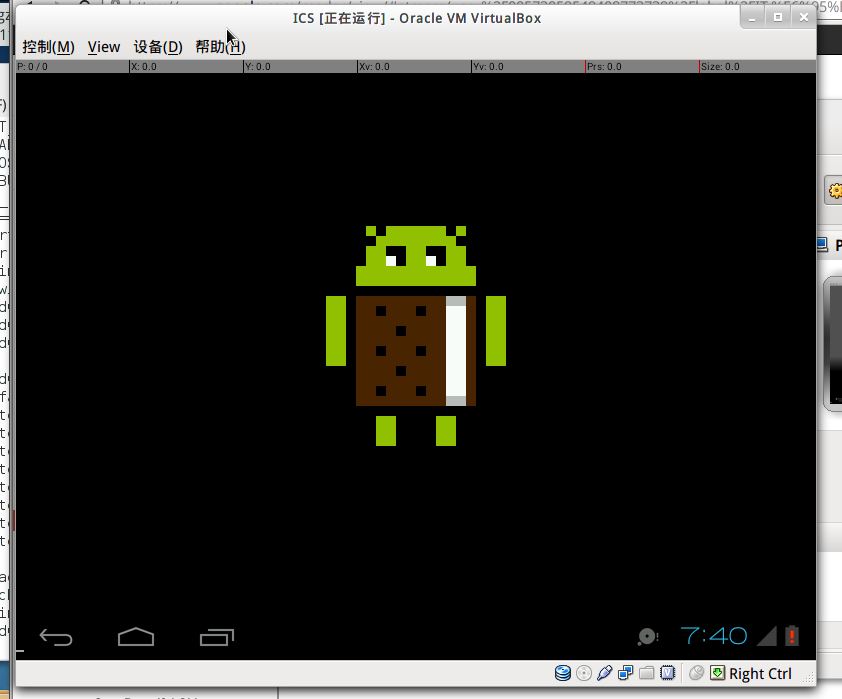Open the 设备(D) menu
Image resolution: width=842 pixels, height=699 pixels.
pos(158,47)
